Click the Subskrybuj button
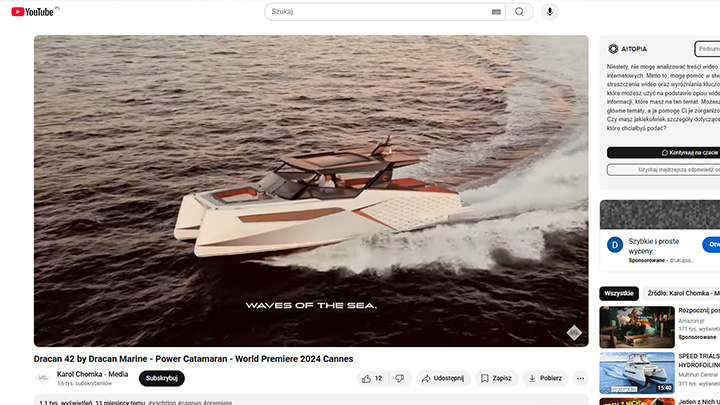 tap(161, 378)
